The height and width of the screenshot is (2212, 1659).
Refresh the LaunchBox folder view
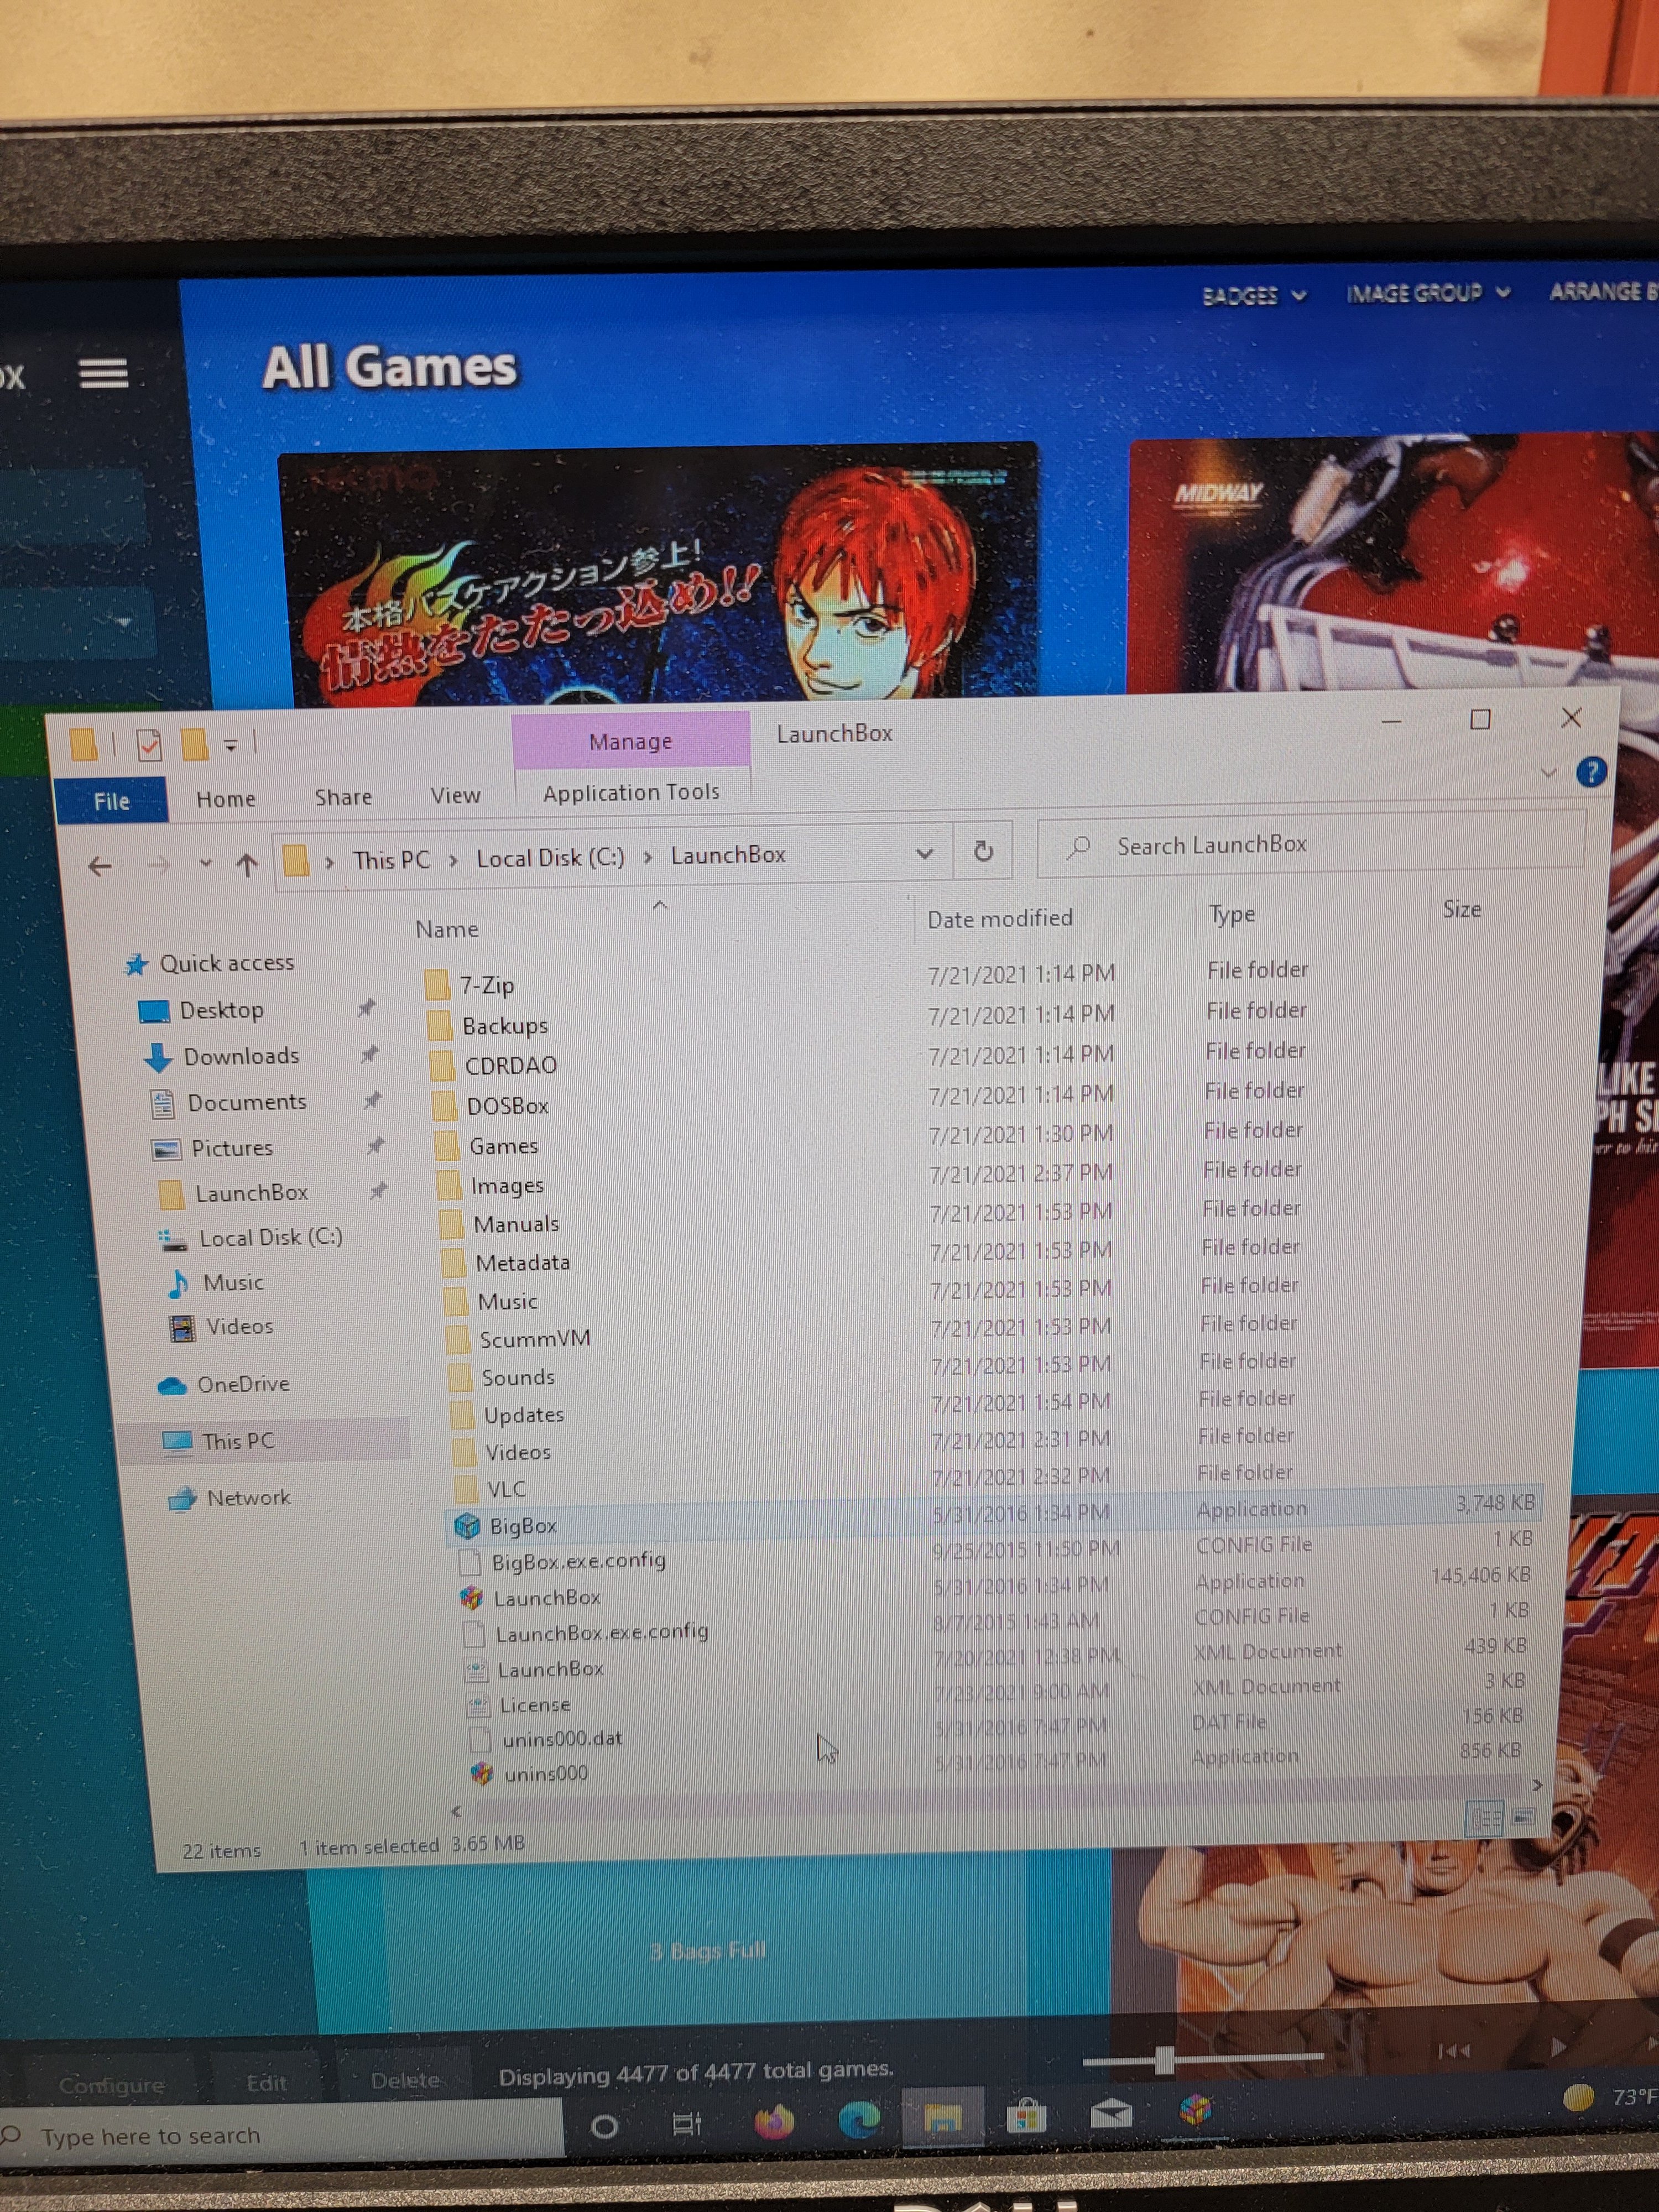click(983, 850)
